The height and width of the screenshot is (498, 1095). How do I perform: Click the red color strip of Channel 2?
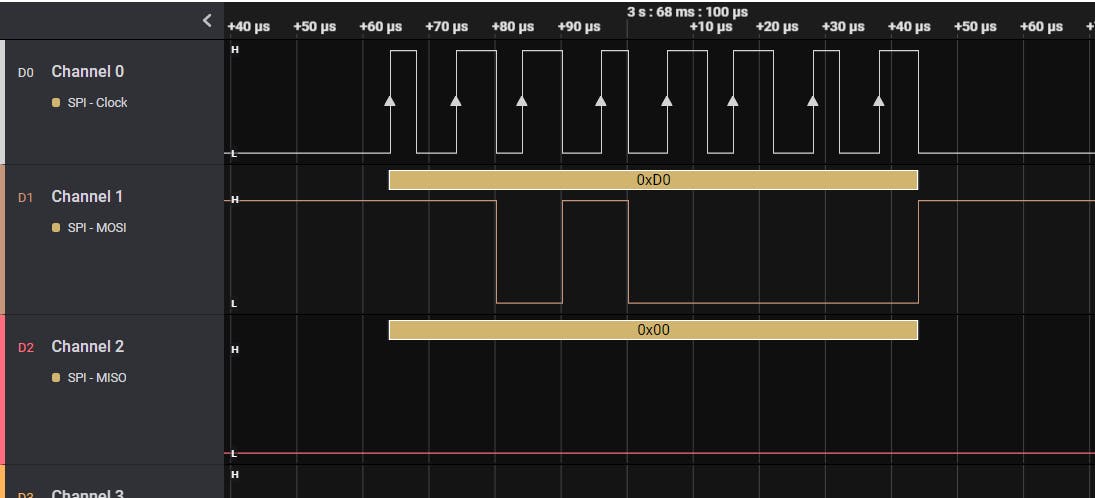[2, 389]
